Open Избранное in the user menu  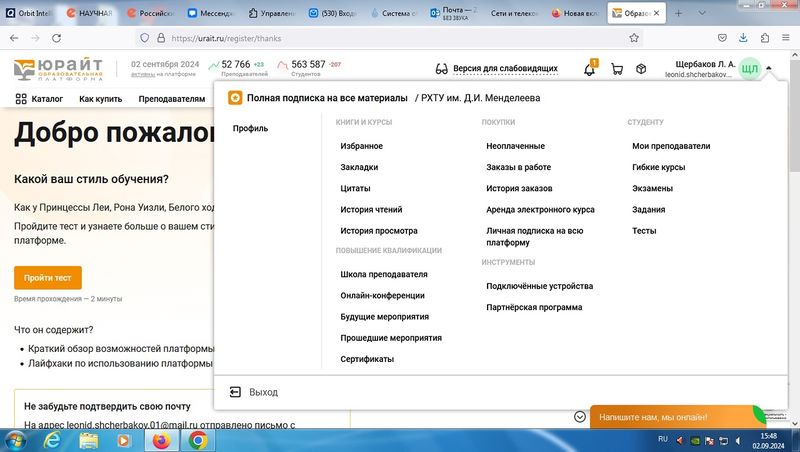click(361, 146)
